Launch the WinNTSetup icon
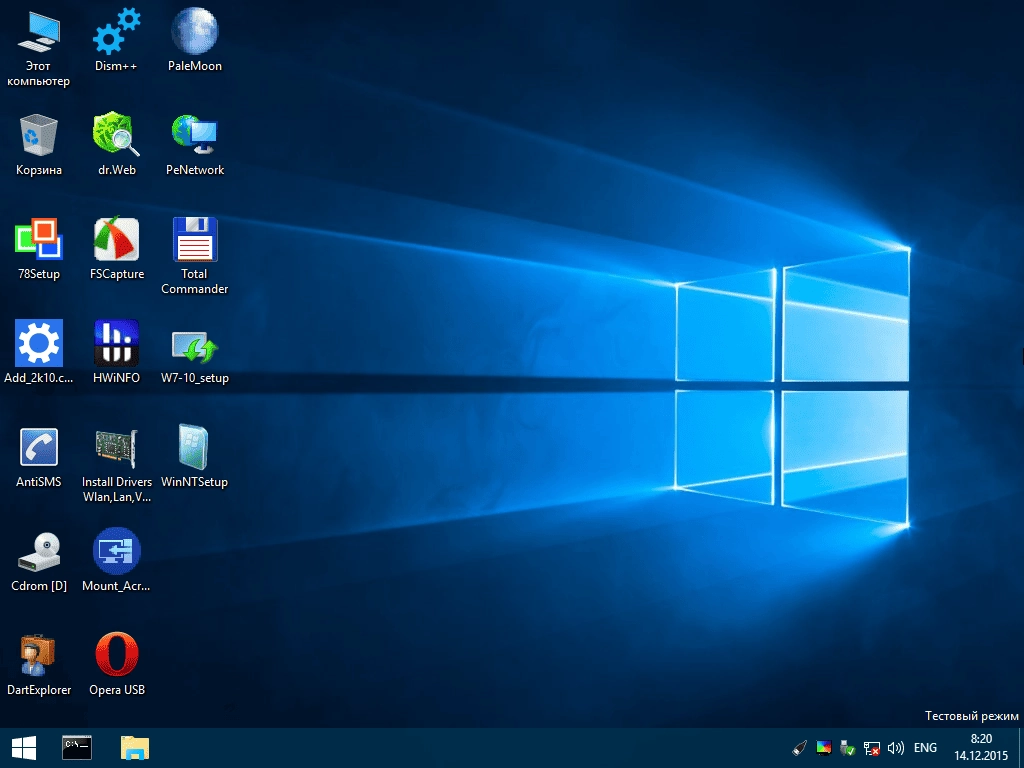 194,447
